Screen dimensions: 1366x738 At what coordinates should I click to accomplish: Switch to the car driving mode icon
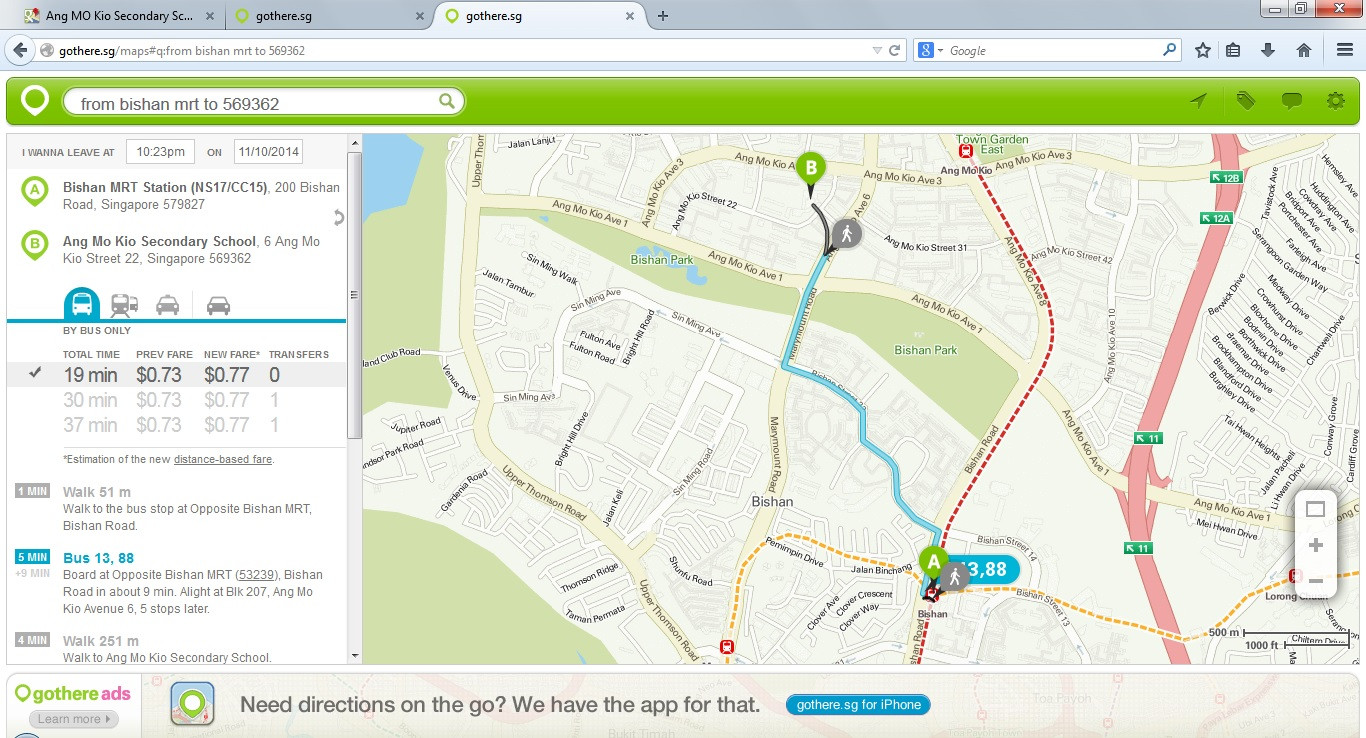(x=218, y=305)
